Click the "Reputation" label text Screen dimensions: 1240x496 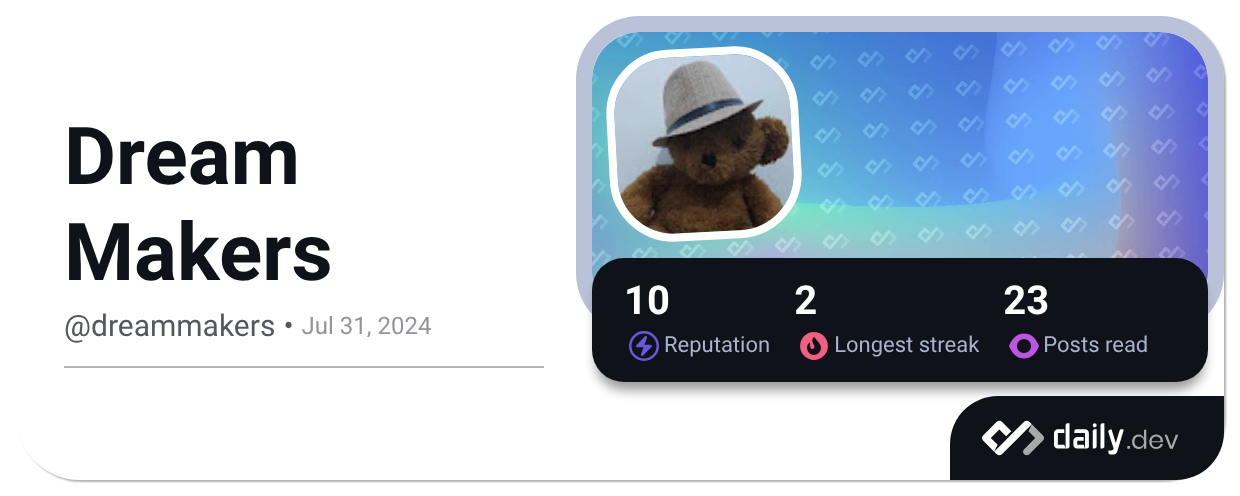[x=717, y=345]
